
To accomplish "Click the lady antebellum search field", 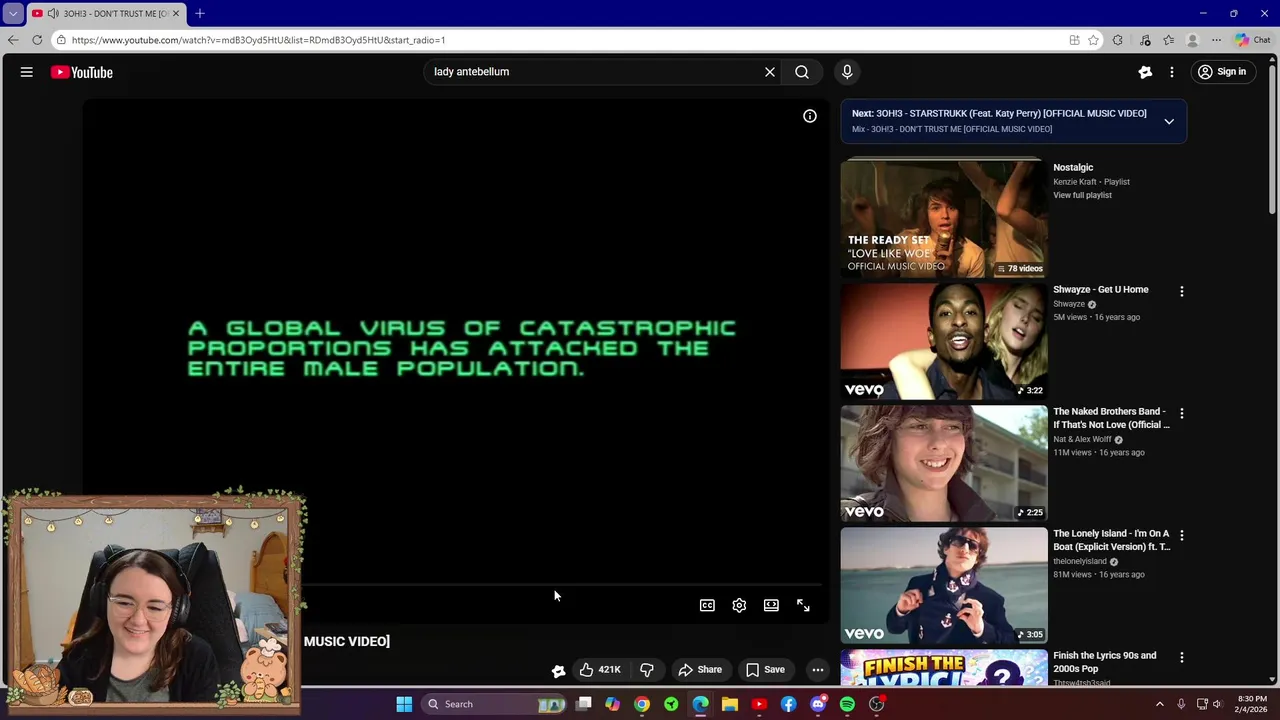I will 595,72.
